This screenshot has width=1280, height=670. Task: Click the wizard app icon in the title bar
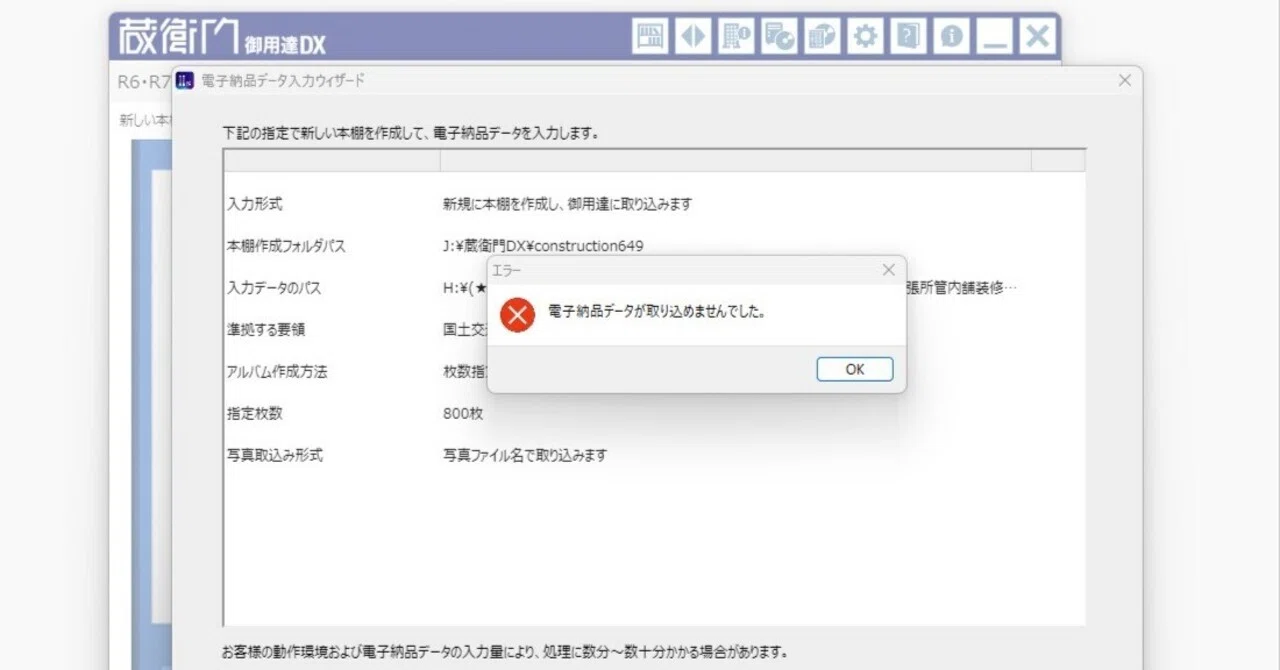(184, 80)
